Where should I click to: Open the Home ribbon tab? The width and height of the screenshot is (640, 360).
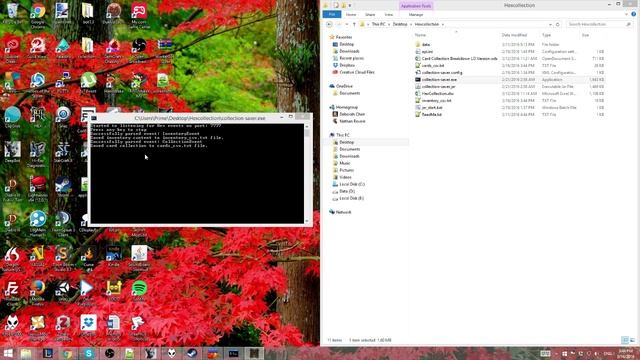point(351,15)
